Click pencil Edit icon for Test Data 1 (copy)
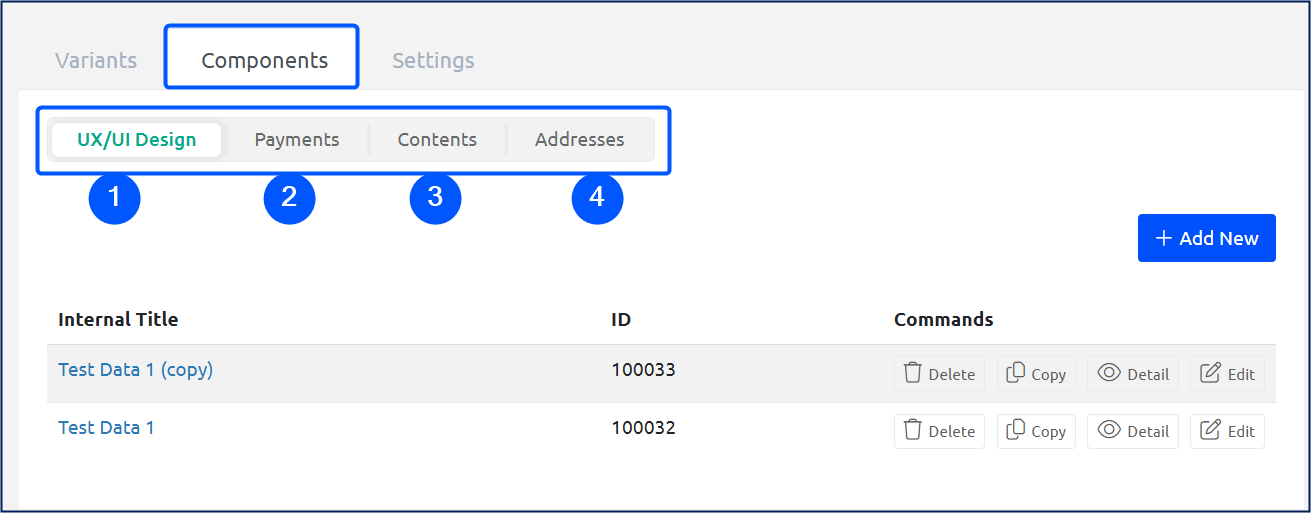The height and width of the screenshot is (513, 1311). (1210, 373)
